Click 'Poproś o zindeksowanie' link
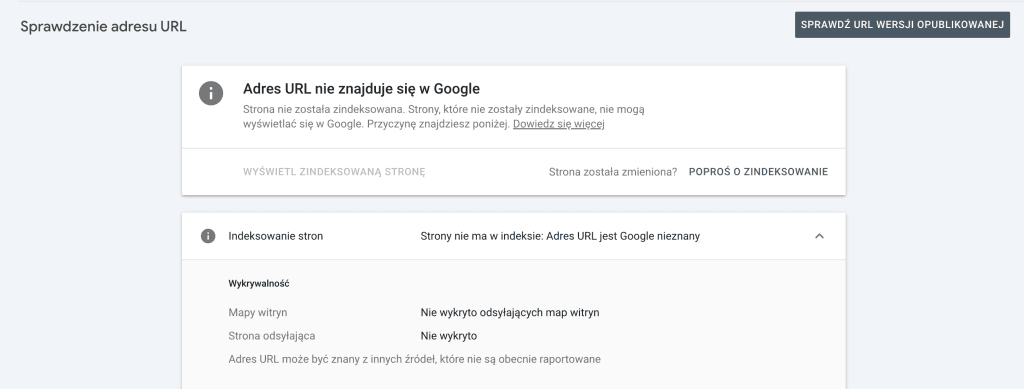Image resolution: width=1024 pixels, height=389 pixels. 758,172
